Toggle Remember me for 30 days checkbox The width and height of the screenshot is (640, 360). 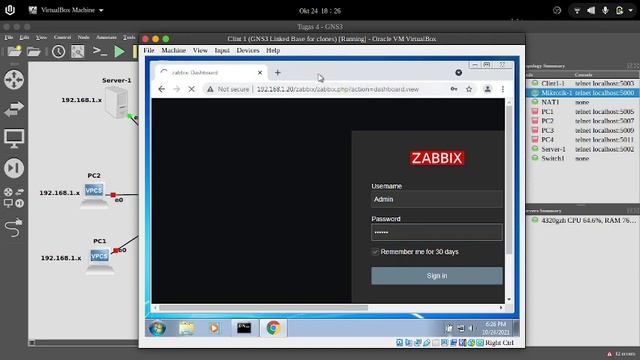click(x=375, y=252)
